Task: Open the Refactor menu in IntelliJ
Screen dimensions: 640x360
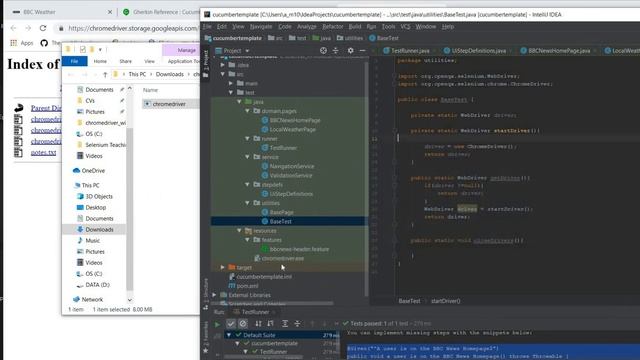Action: pyautogui.click(x=333, y=27)
